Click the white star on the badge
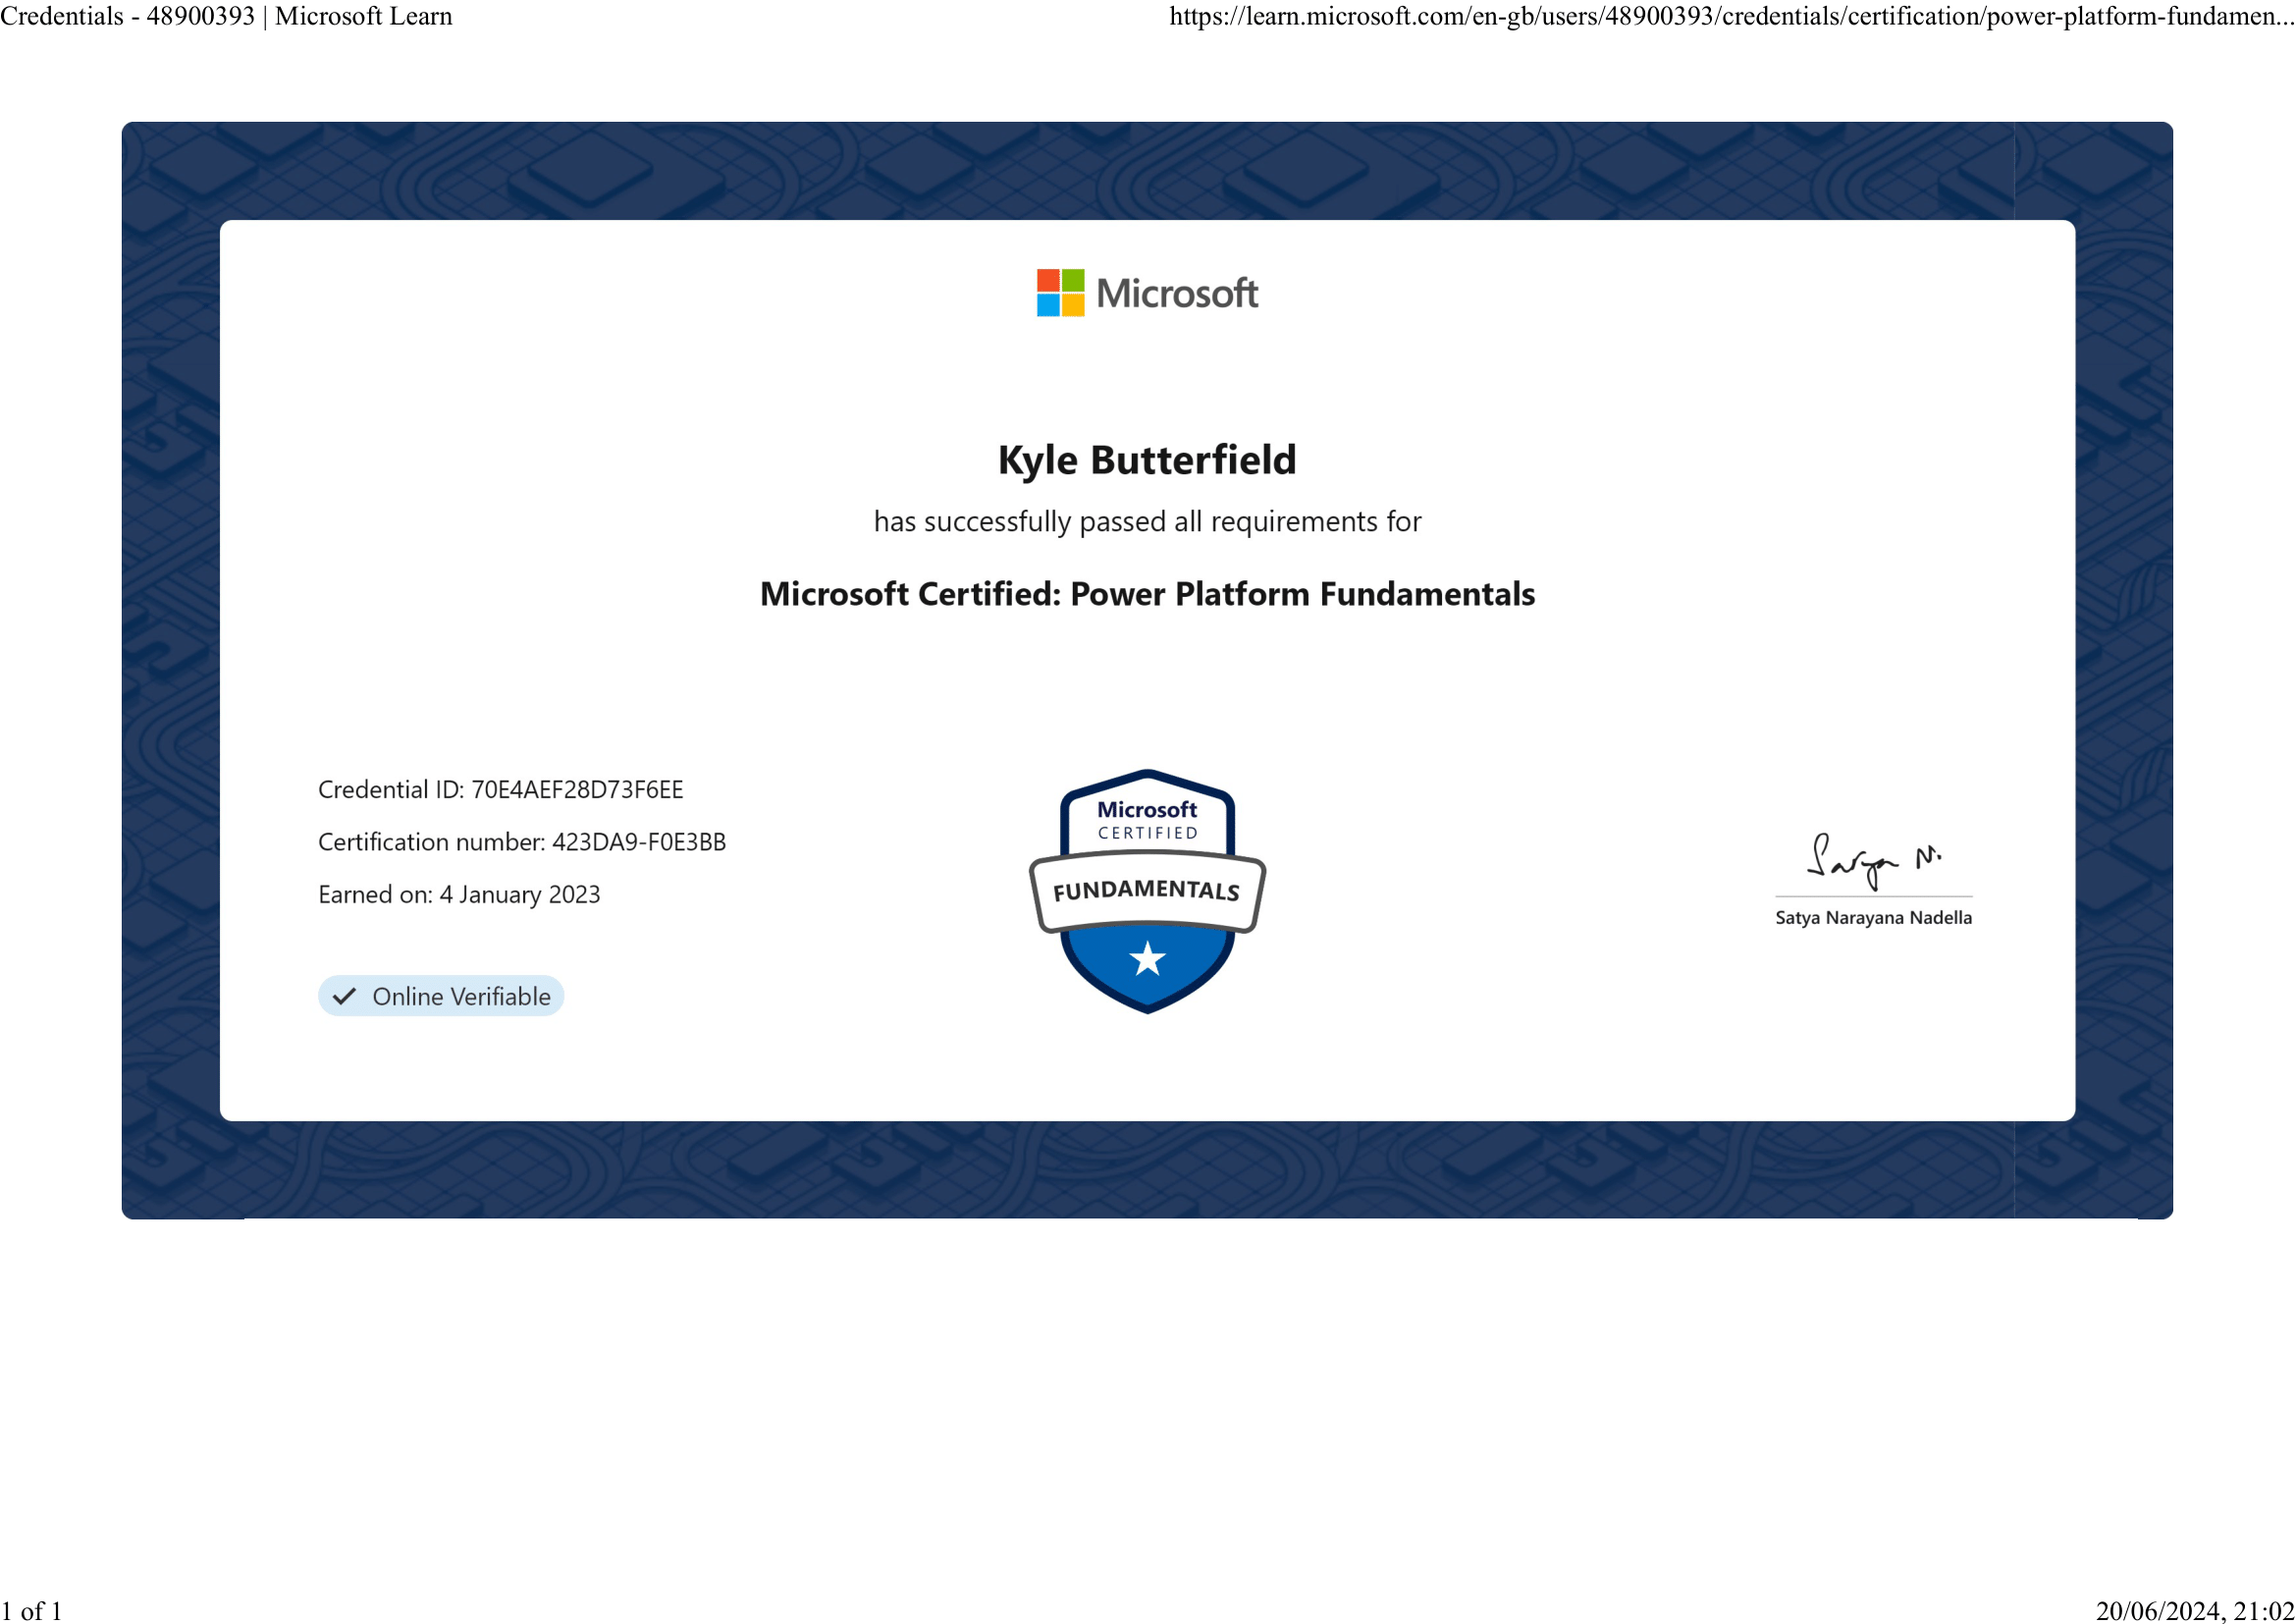The image size is (2296, 1624). pyautogui.click(x=1147, y=959)
